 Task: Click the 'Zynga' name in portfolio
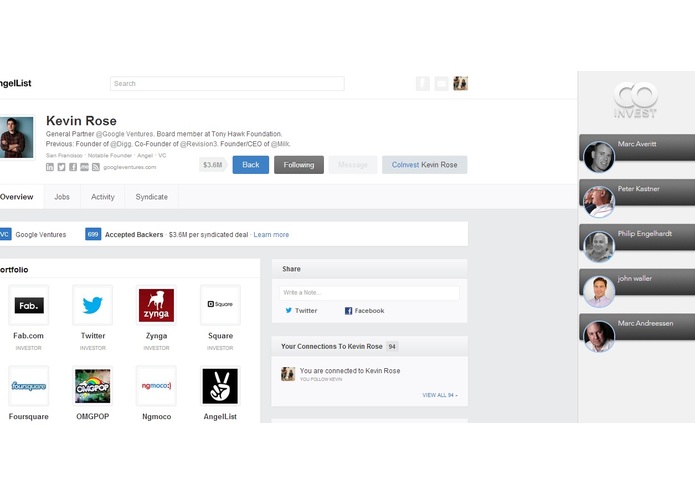click(x=156, y=336)
